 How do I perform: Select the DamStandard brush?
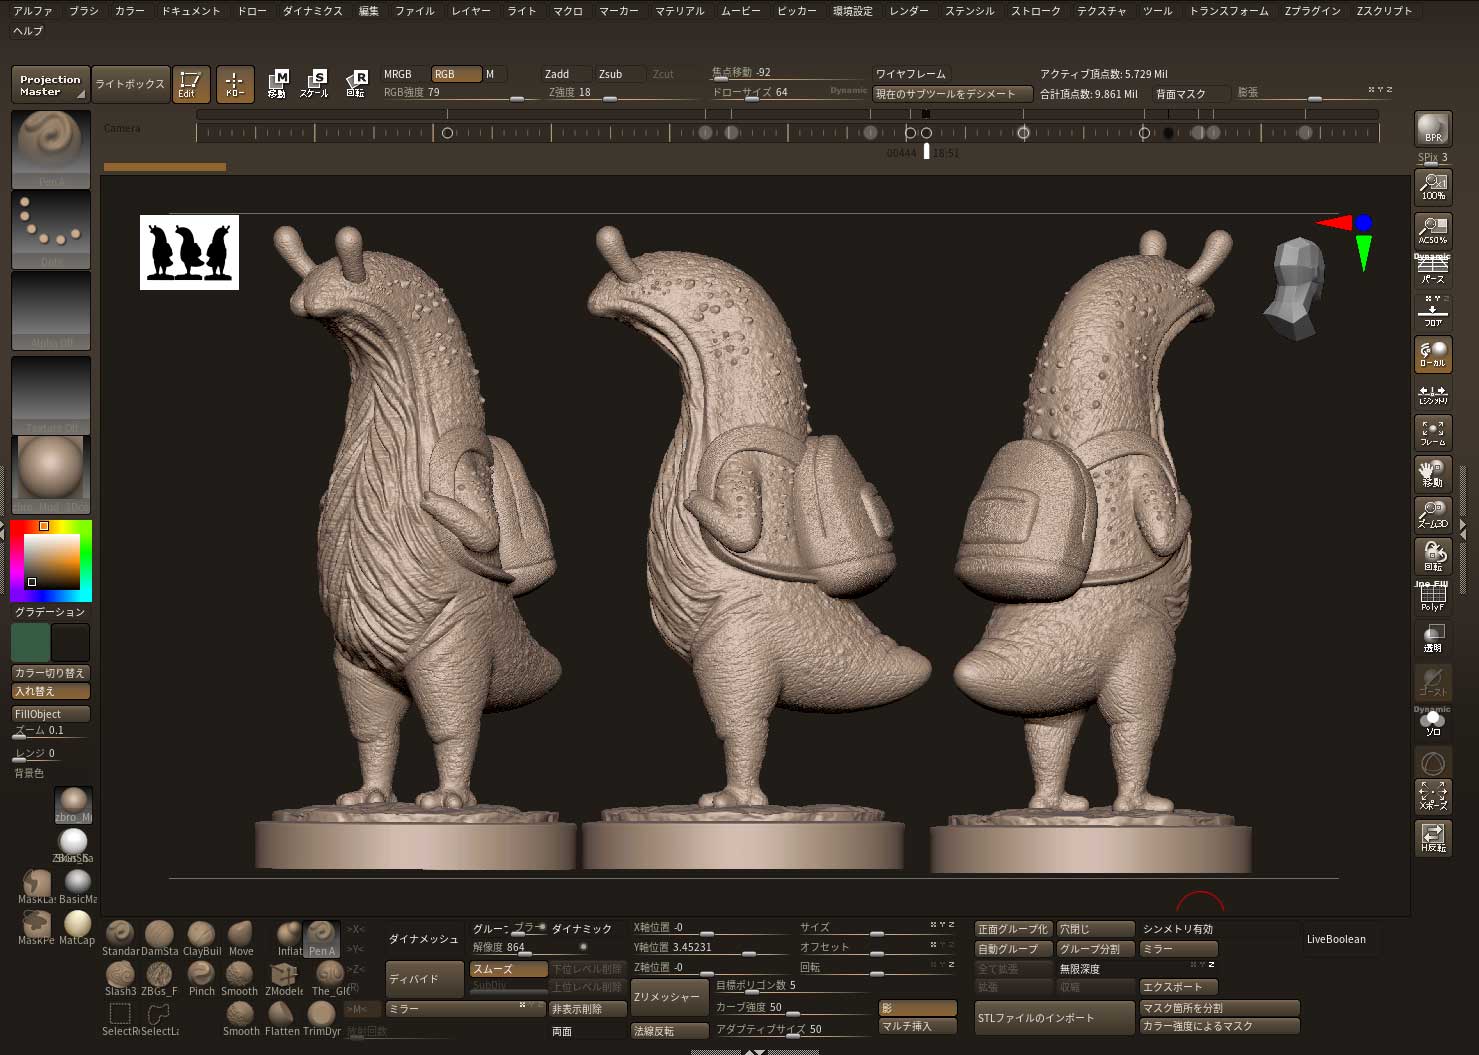coord(159,935)
